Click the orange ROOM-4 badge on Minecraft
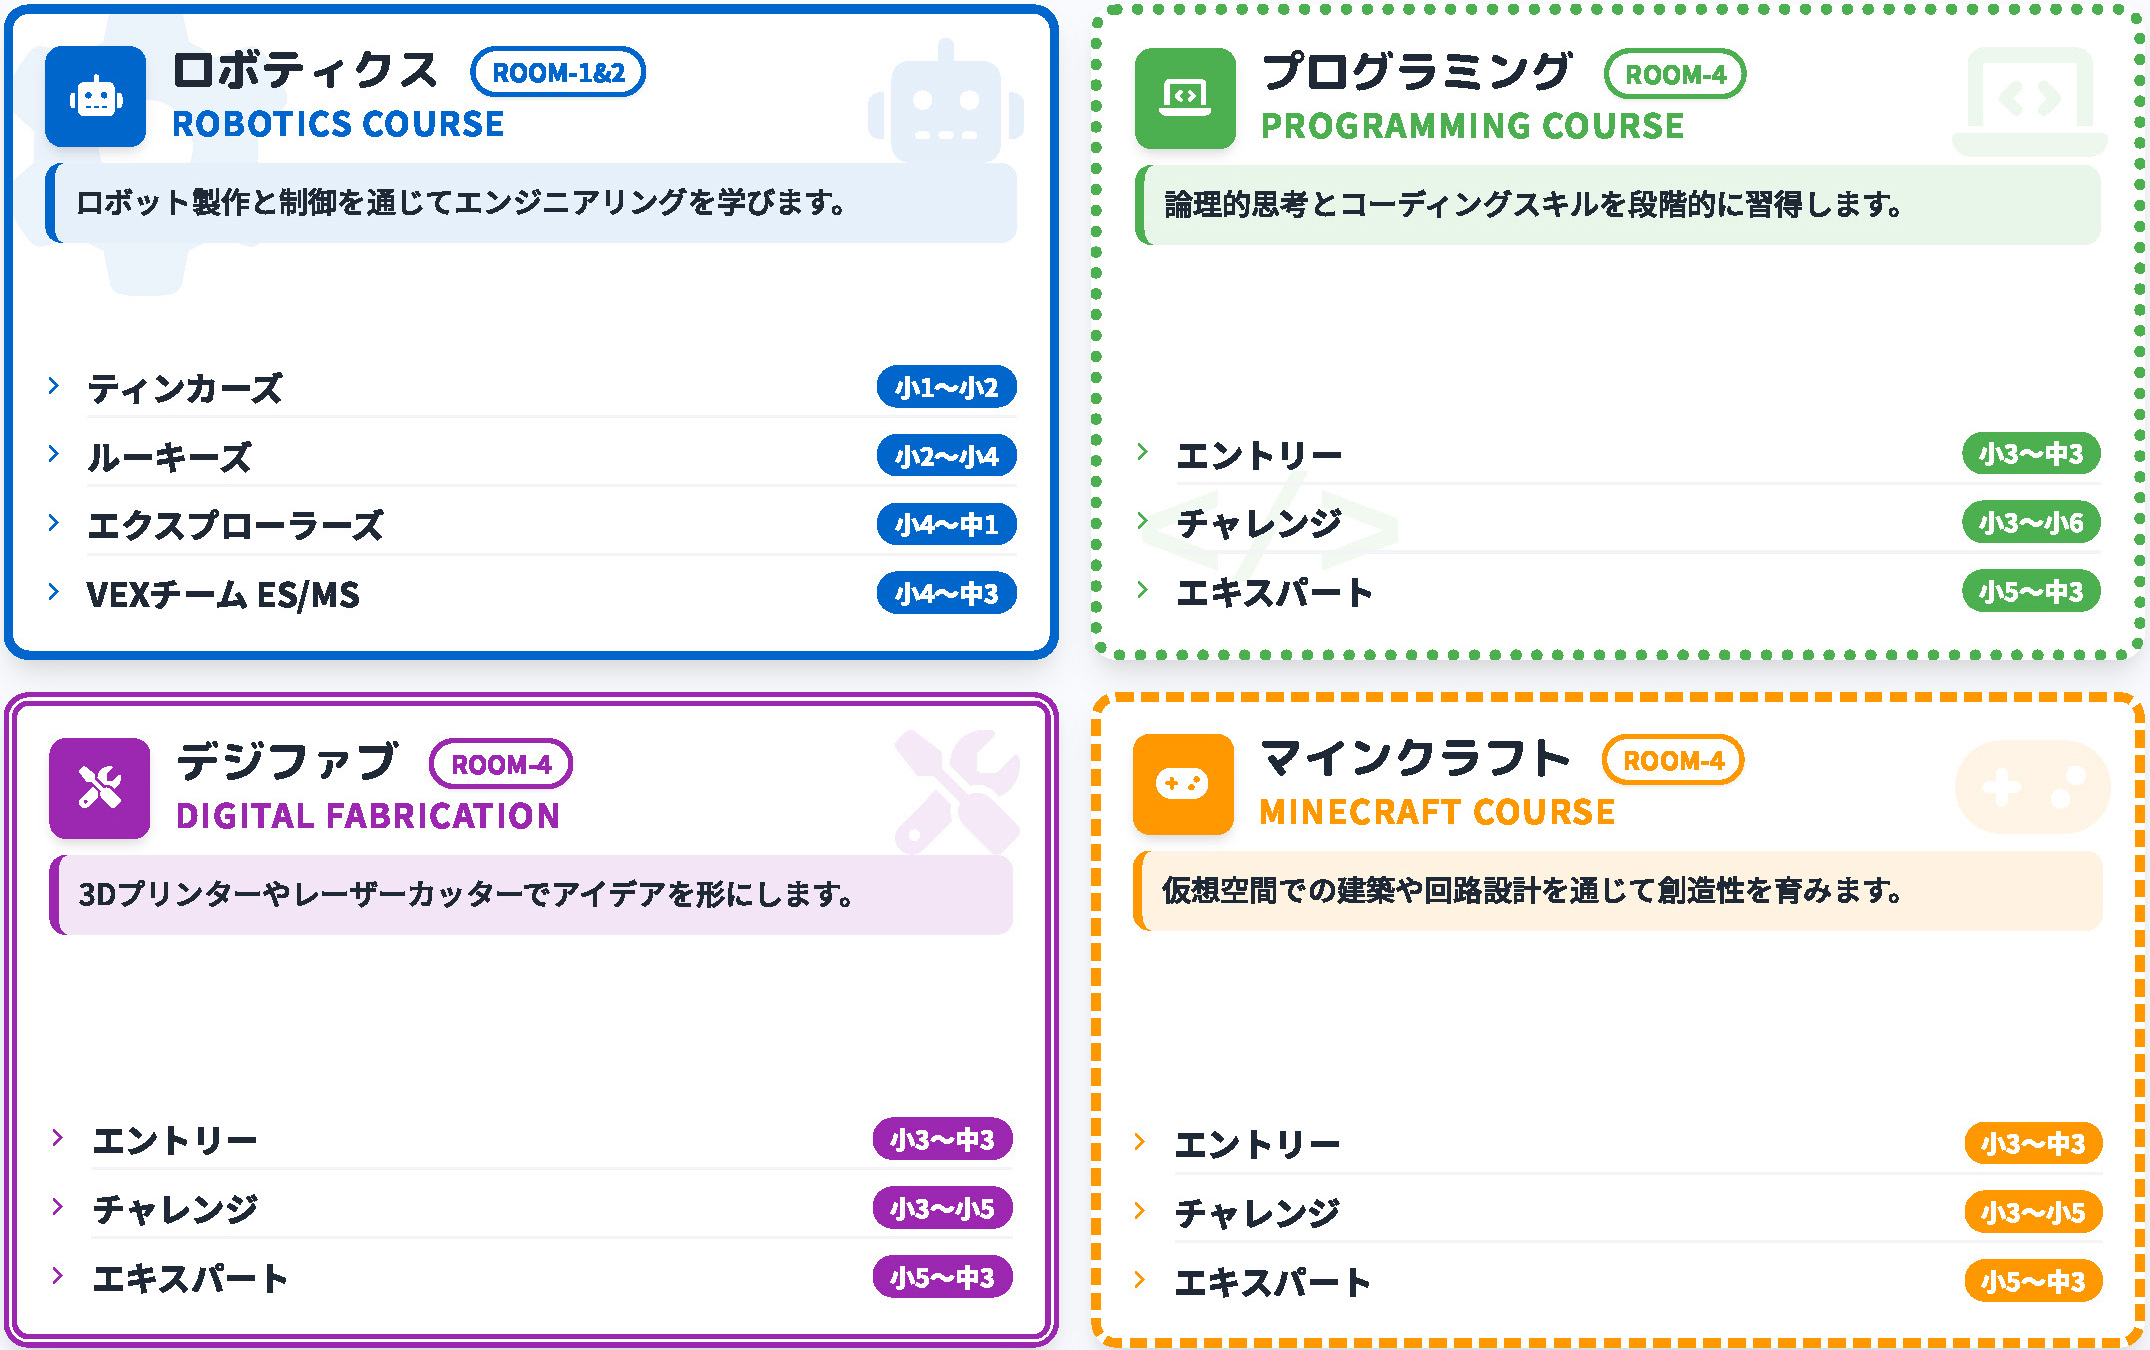Screen dimensions: 2150x1350 click(x=1673, y=761)
